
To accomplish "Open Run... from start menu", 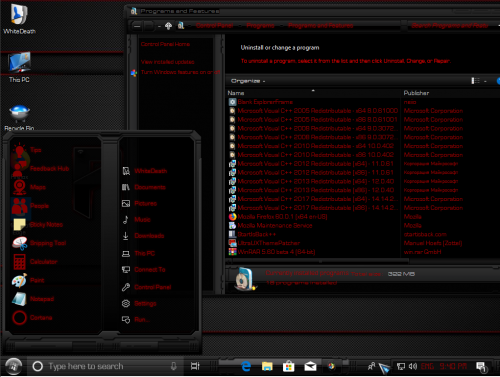I will pos(136,320).
